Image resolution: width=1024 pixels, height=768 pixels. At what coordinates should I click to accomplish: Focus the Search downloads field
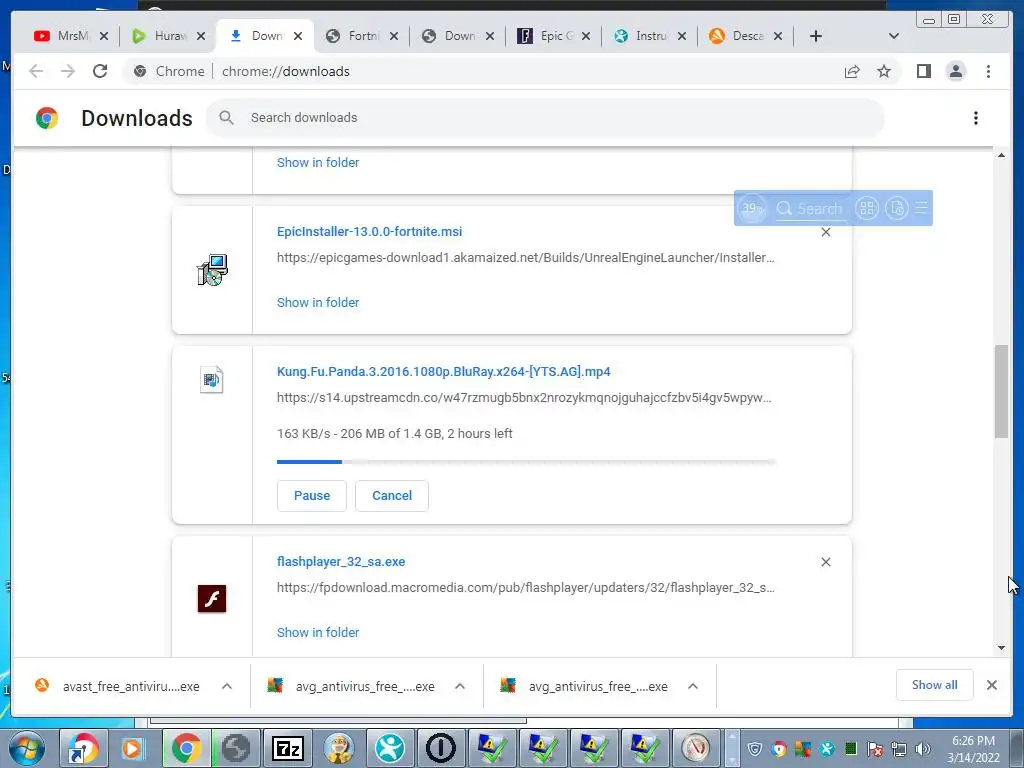tap(545, 118)
